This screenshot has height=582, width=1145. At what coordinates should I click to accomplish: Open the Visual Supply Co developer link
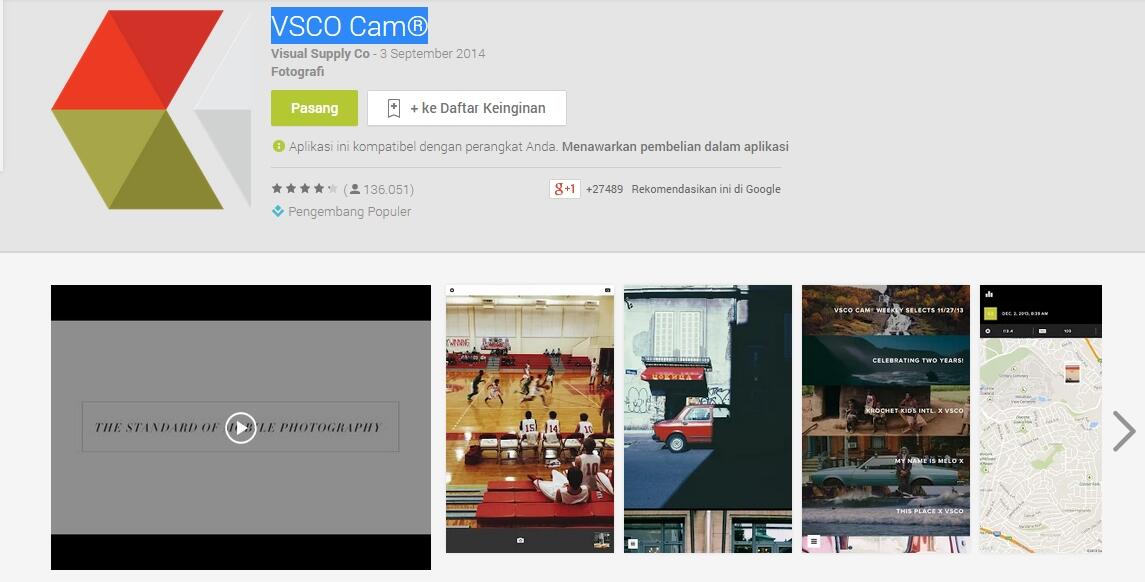tap(320, 53)
